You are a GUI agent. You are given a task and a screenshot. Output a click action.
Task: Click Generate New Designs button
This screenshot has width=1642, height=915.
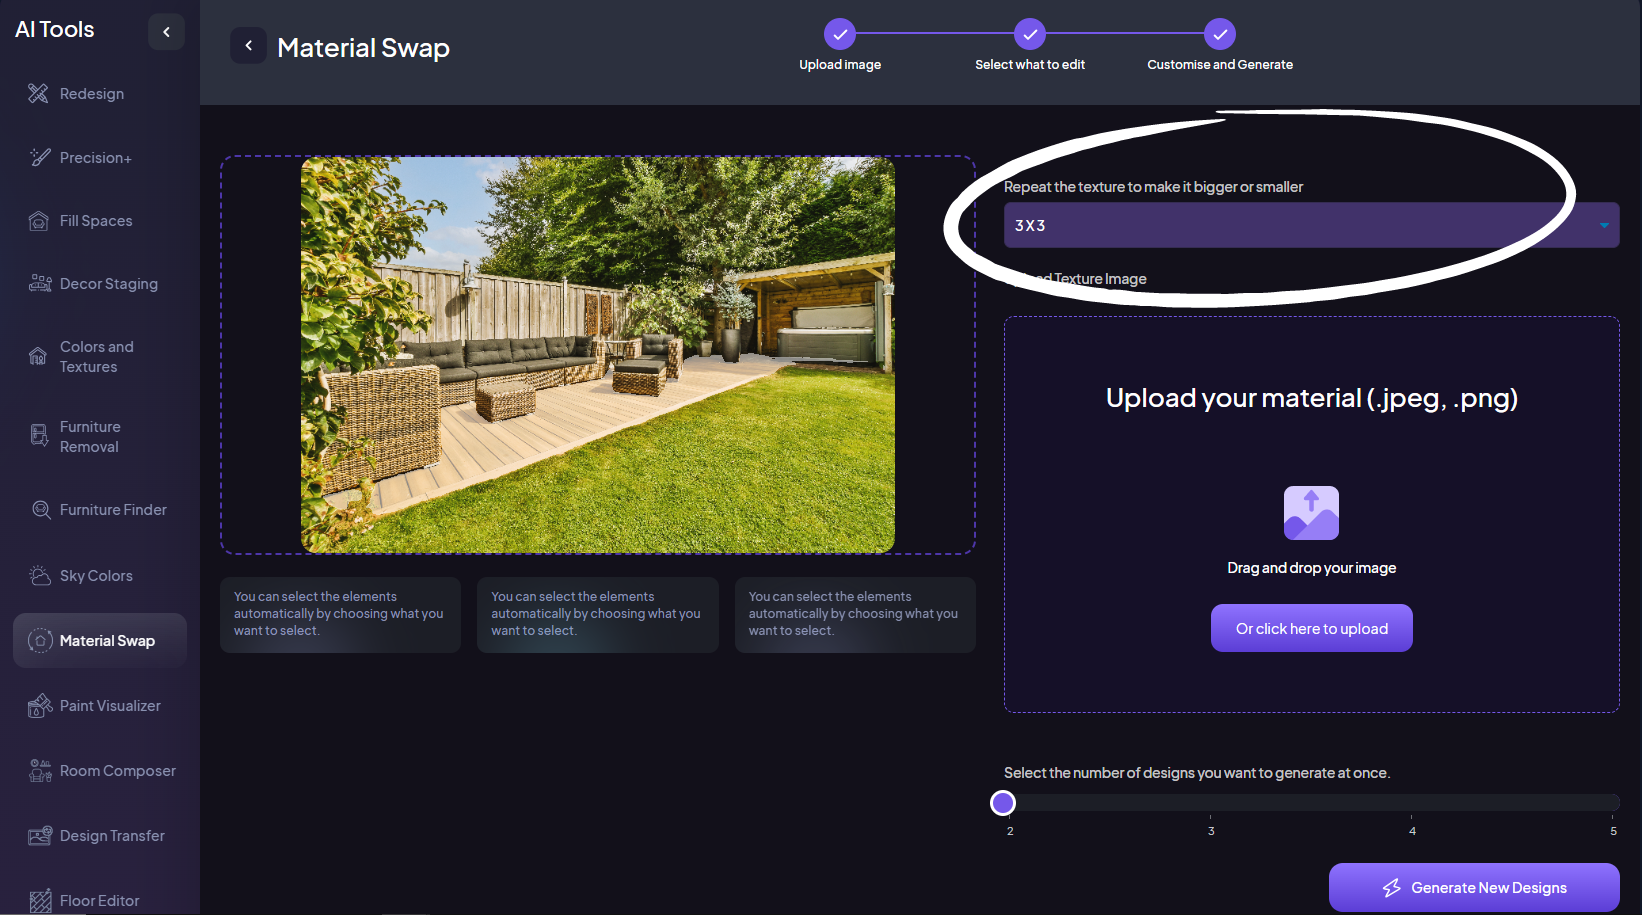[1474, 887]
